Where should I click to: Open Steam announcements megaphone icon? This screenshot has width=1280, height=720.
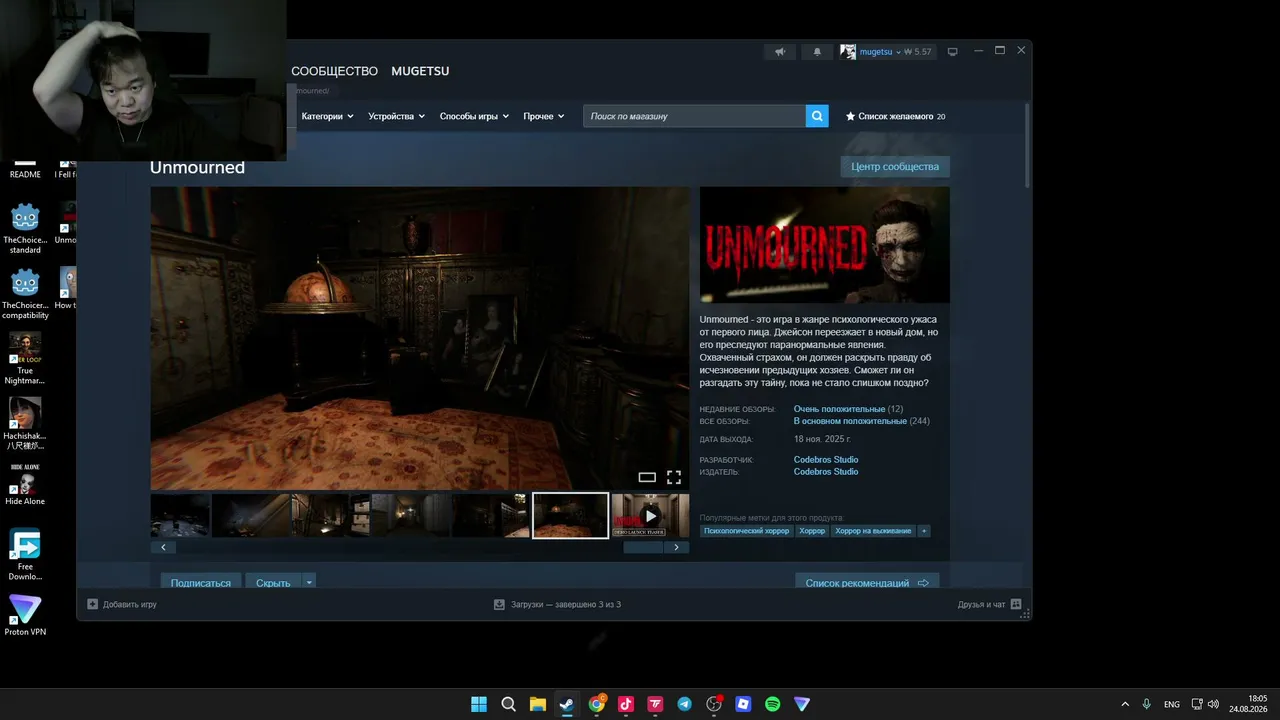(x=781, y=52)
